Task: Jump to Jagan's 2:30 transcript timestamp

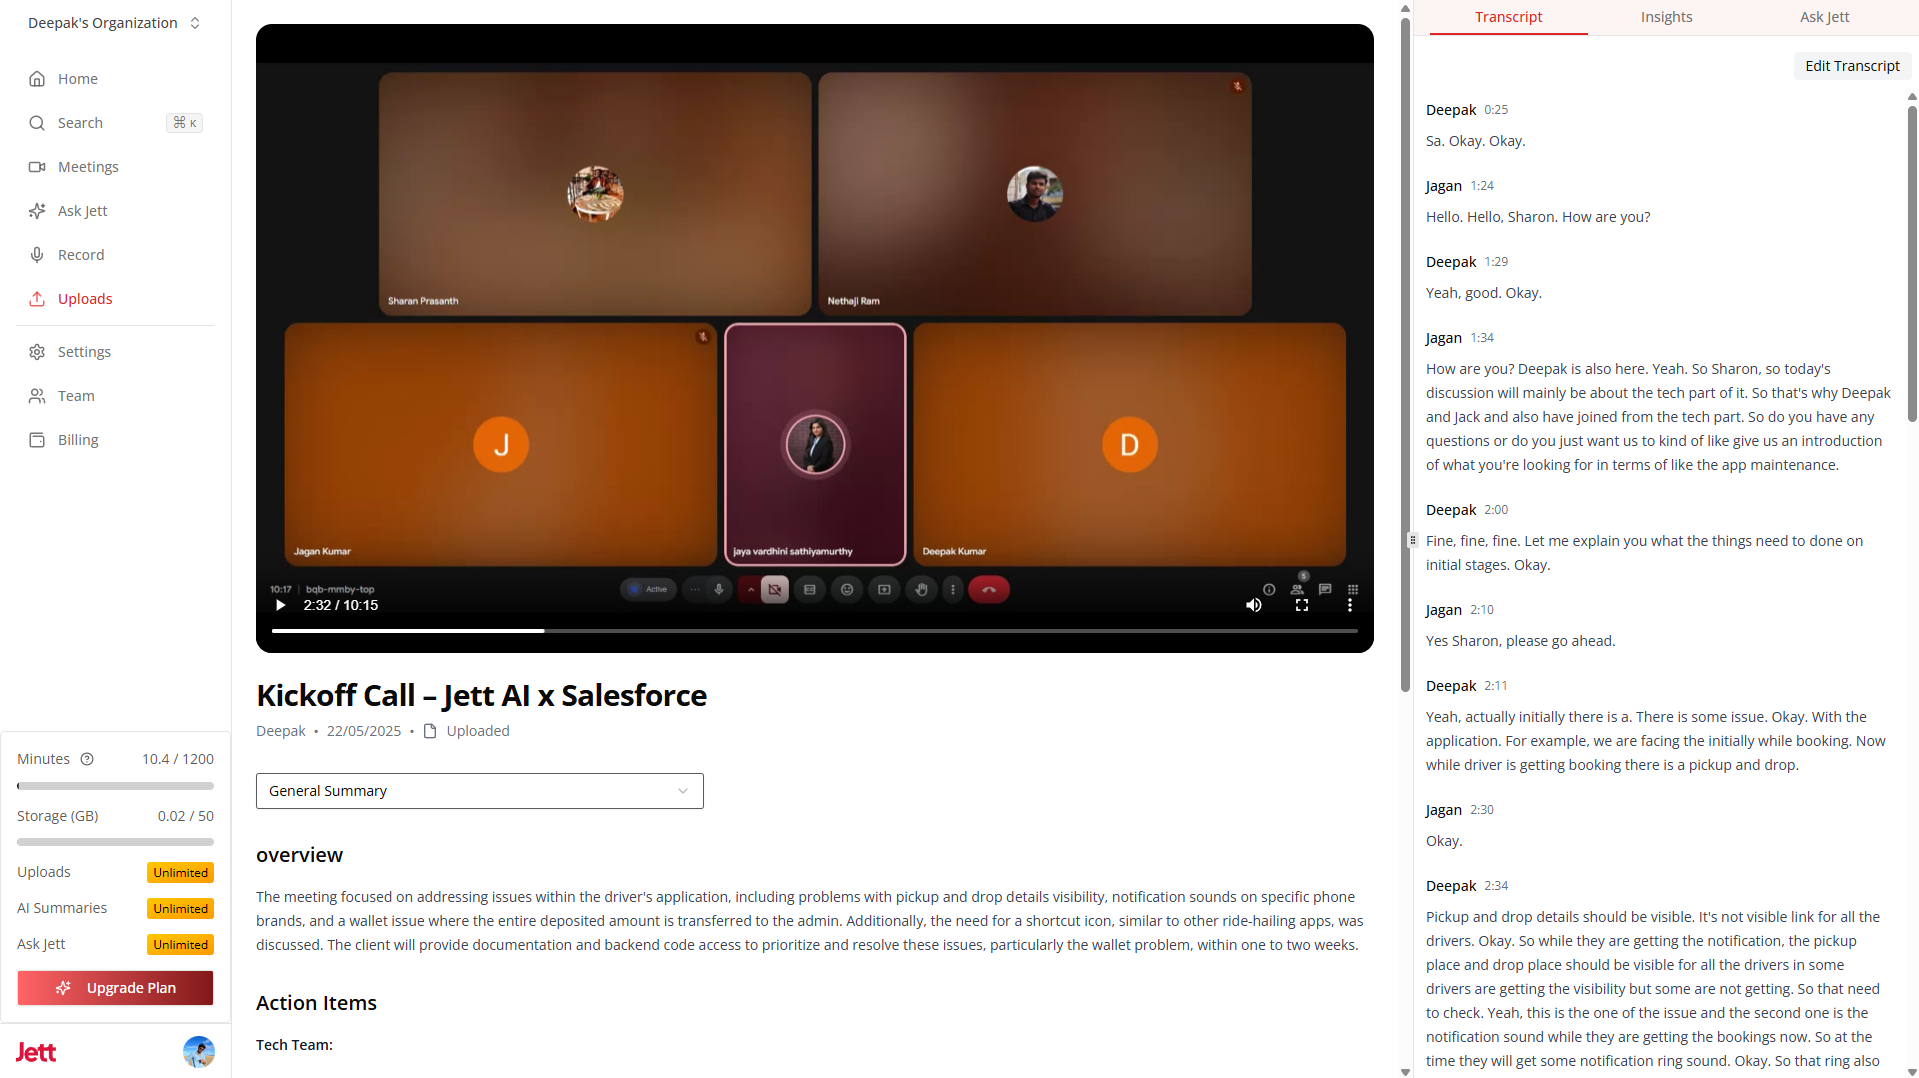Action: [1482, 810]
